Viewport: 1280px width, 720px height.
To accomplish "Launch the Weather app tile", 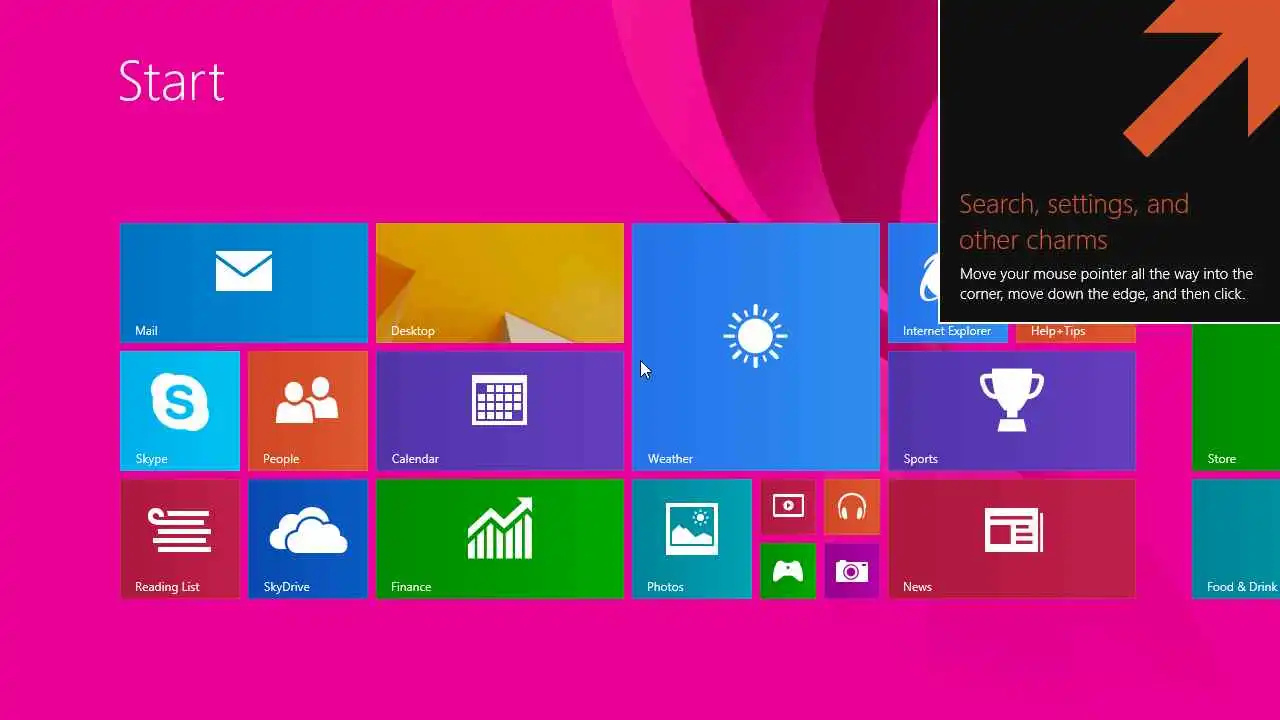I will 756,347.
